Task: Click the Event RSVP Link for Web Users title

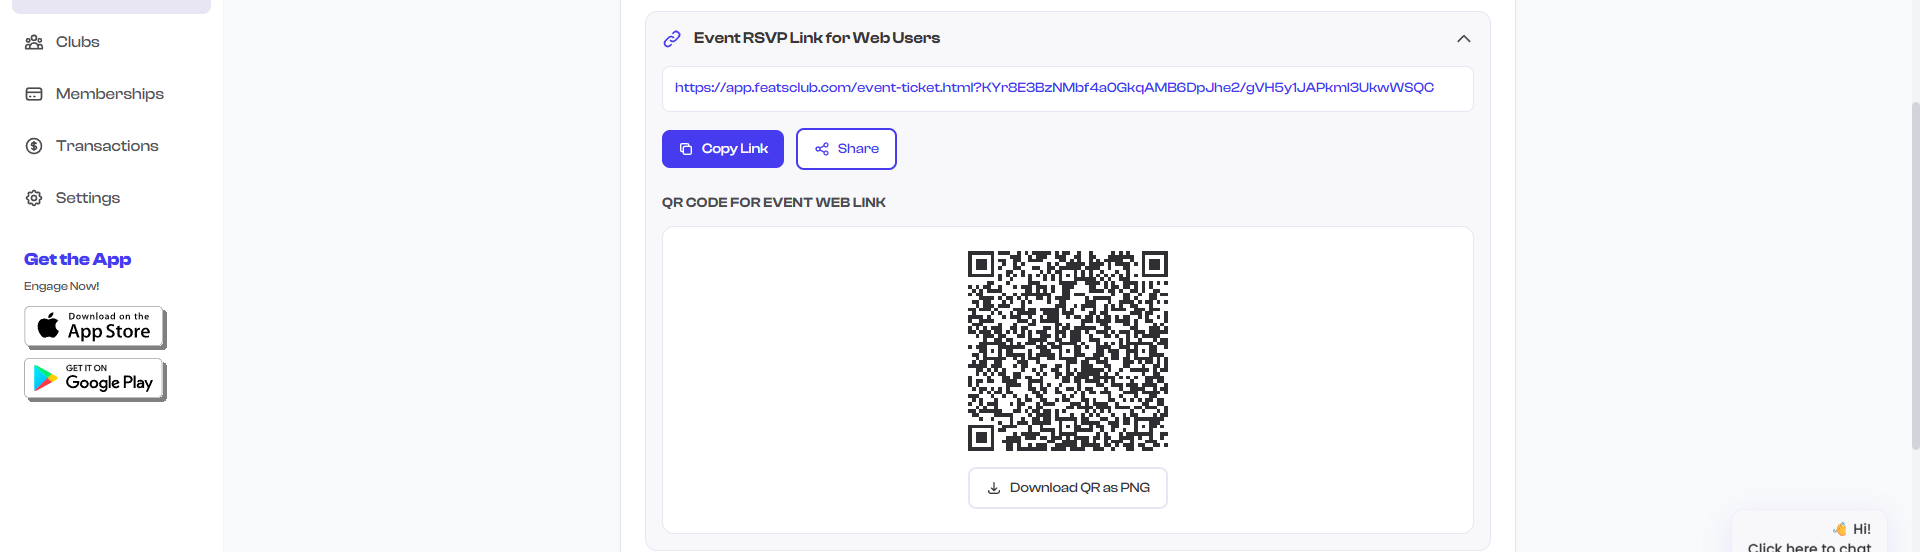Action: coord(817,38)
